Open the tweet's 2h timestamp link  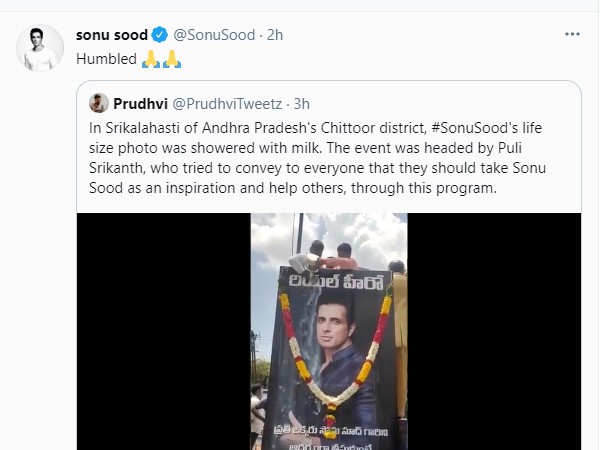275,35
